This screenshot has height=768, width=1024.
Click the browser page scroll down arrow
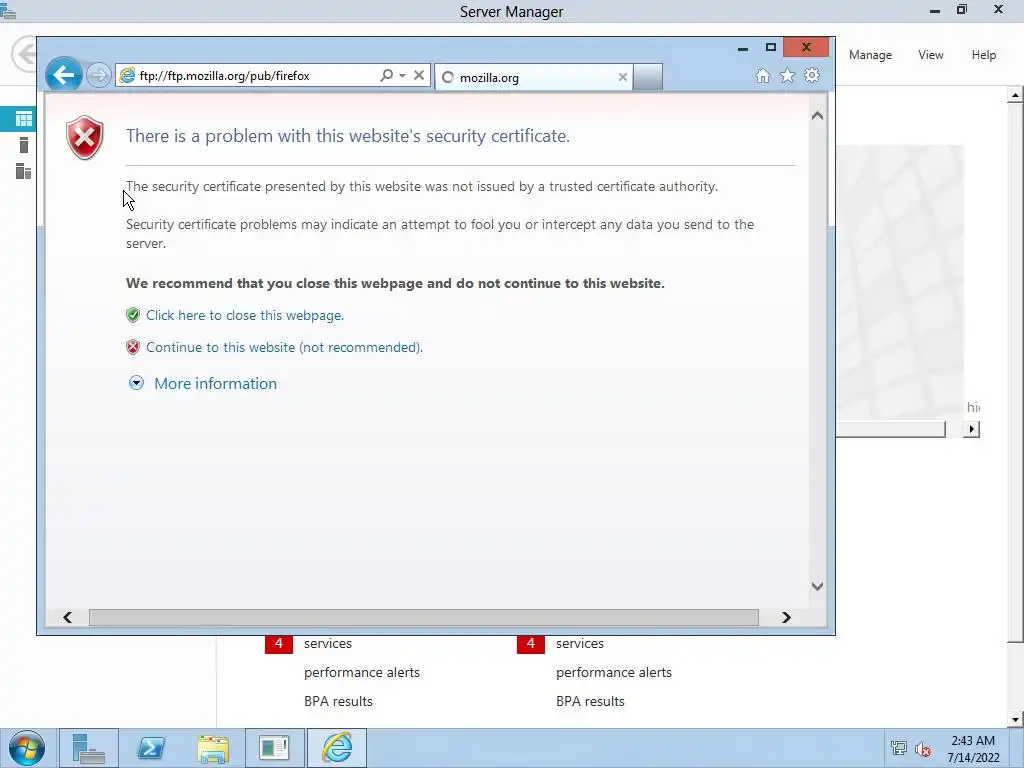coord(817,586)
